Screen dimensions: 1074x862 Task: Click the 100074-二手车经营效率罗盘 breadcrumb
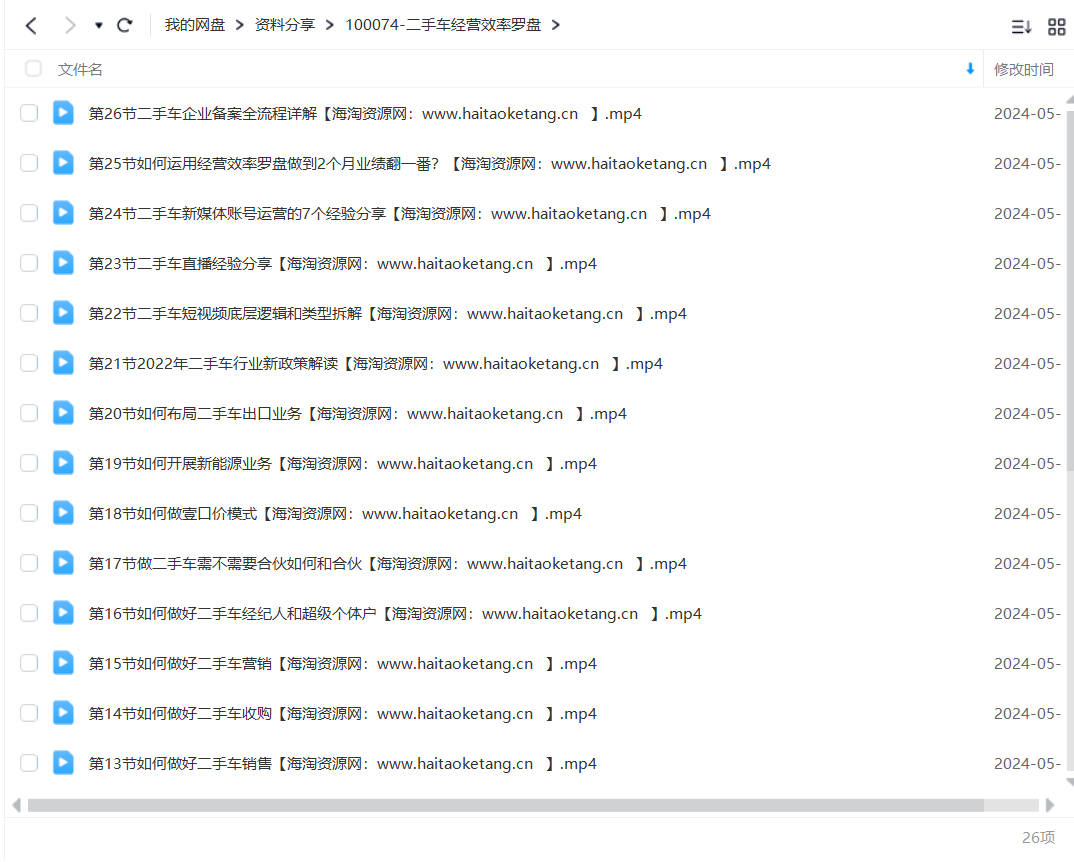(x=443, y=25)
